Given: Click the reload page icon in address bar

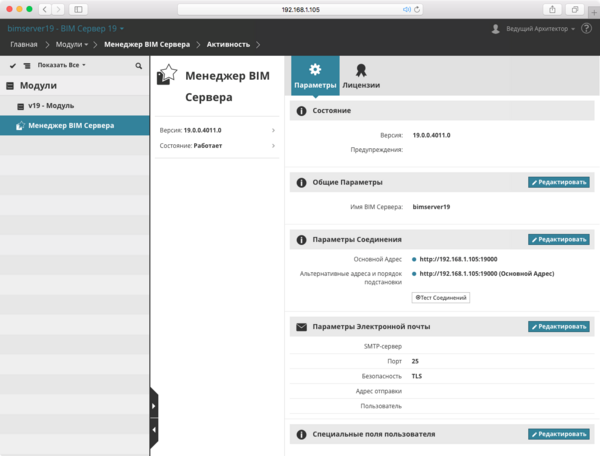Looking at the screenshot, I should (x=417, y=10).
